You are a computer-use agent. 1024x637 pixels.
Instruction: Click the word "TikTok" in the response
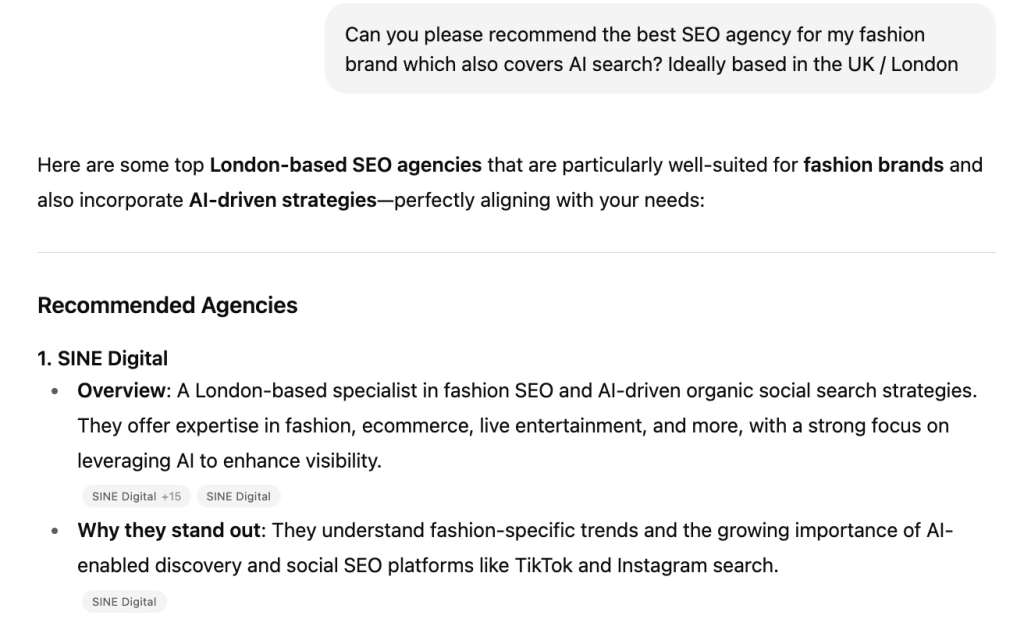tap(543, 565)
